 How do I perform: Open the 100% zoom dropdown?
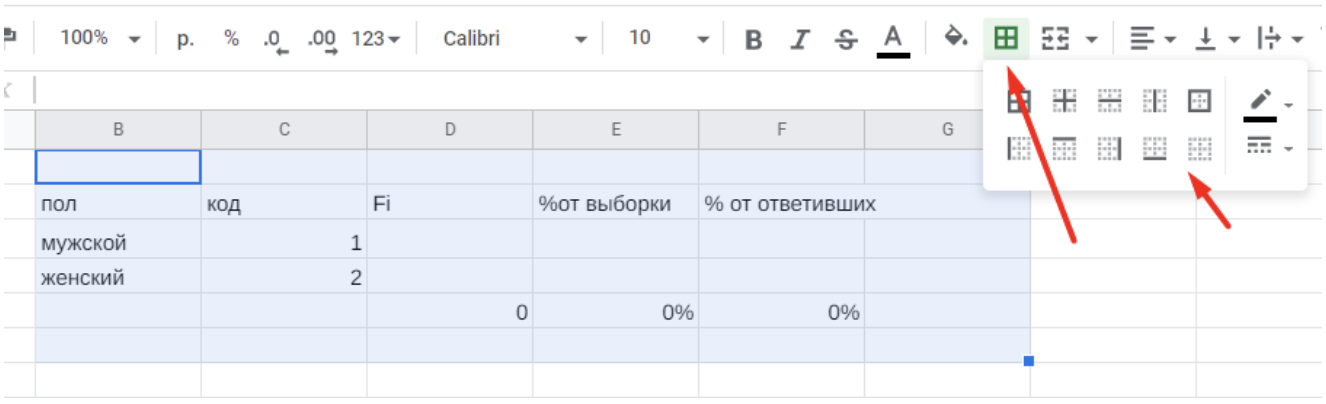(100, 38)
